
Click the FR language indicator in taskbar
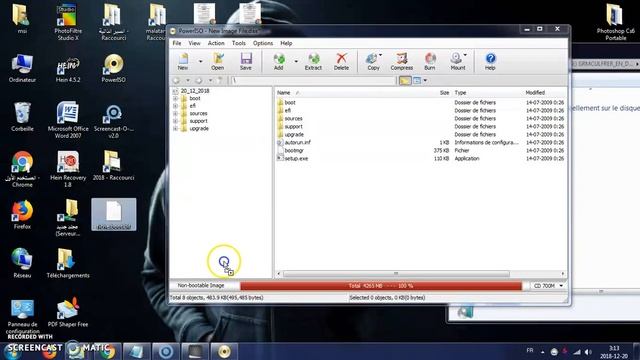tap(530, 350)
